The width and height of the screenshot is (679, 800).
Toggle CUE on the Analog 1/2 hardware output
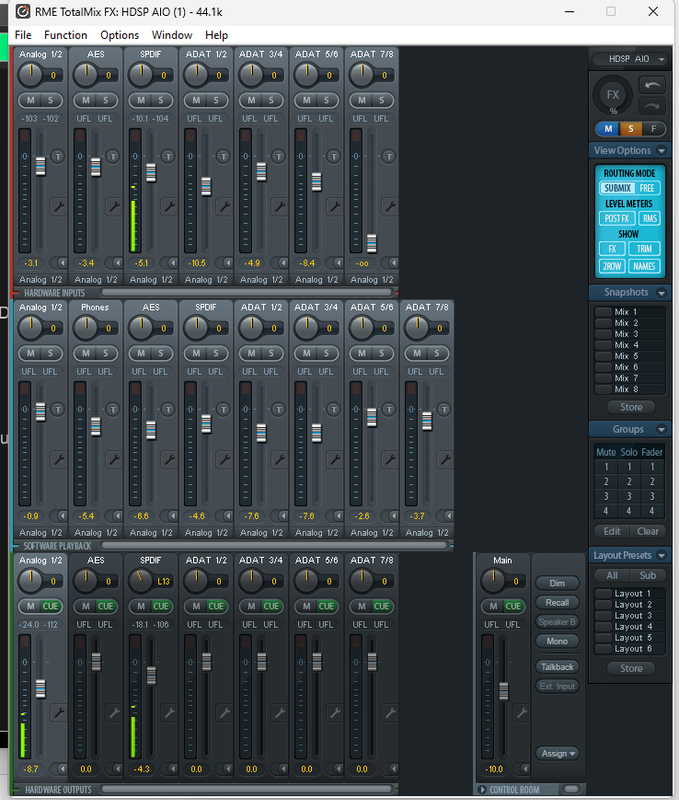pyautogui.click(x=51, y=606)
